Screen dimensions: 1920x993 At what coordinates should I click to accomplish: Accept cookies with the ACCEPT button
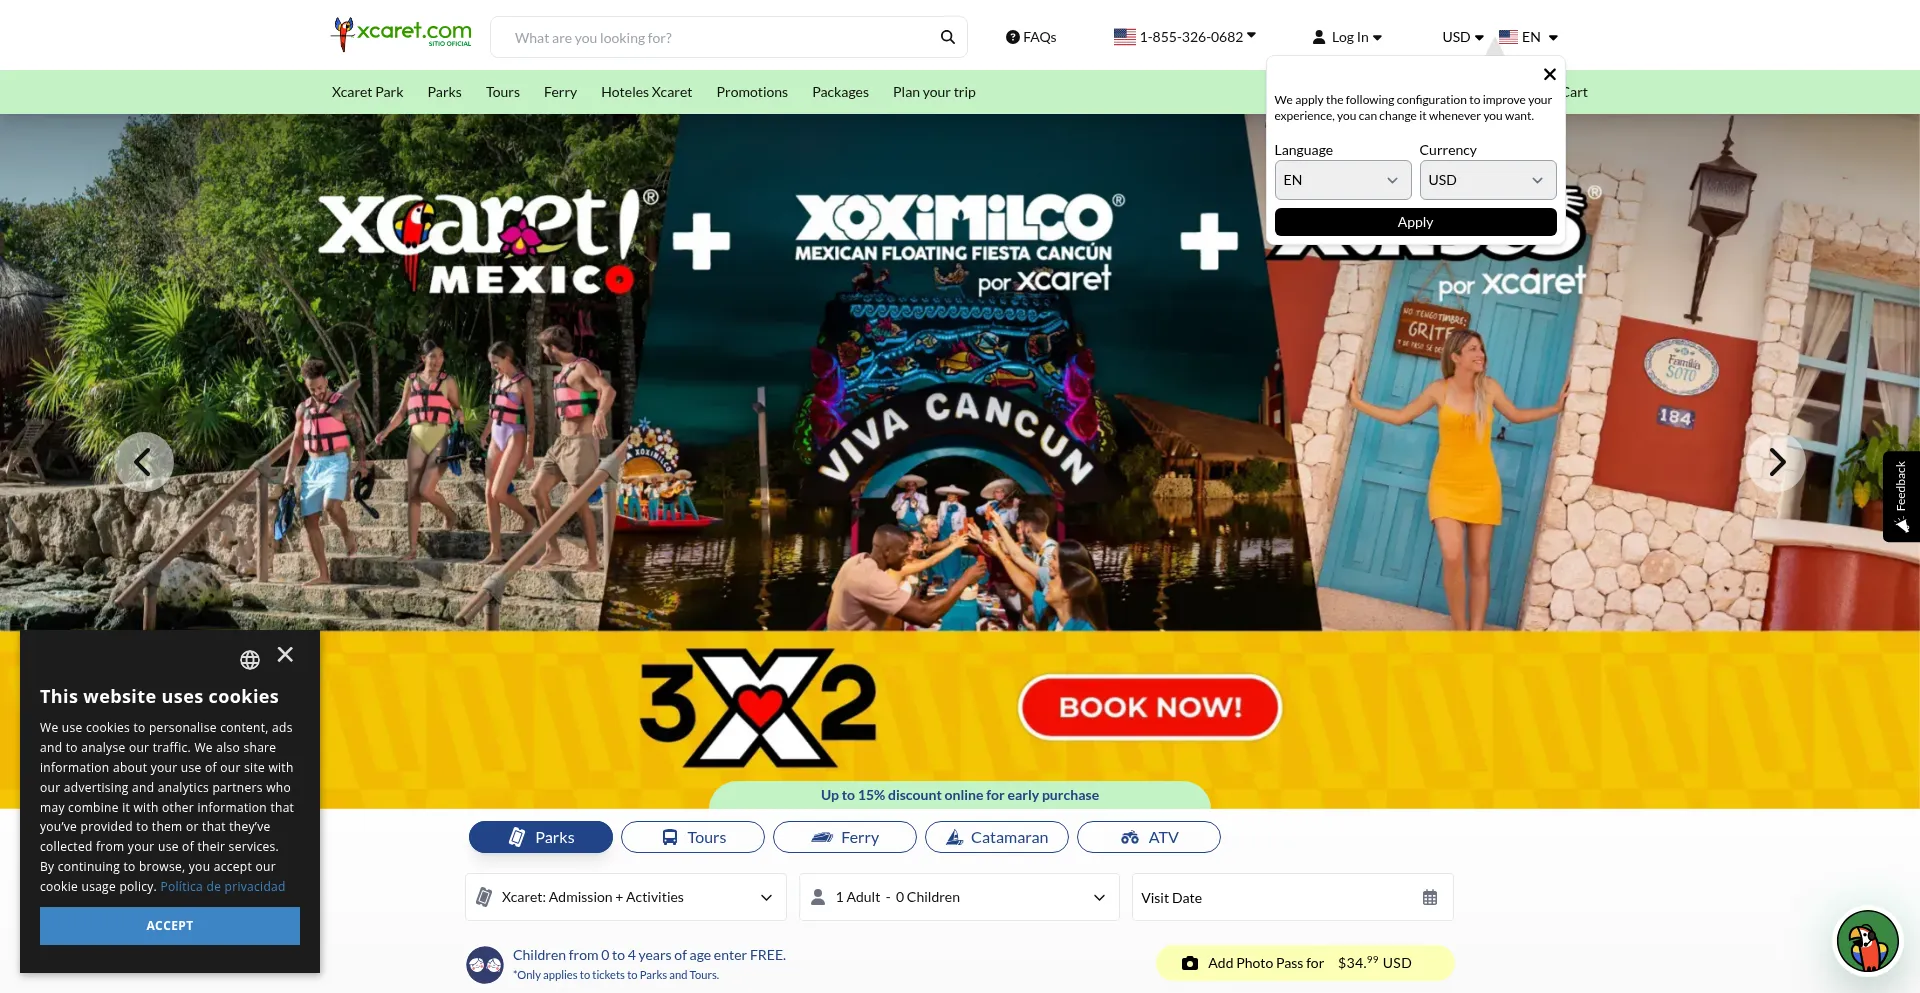pyautogui.click(x=170, y=926)
